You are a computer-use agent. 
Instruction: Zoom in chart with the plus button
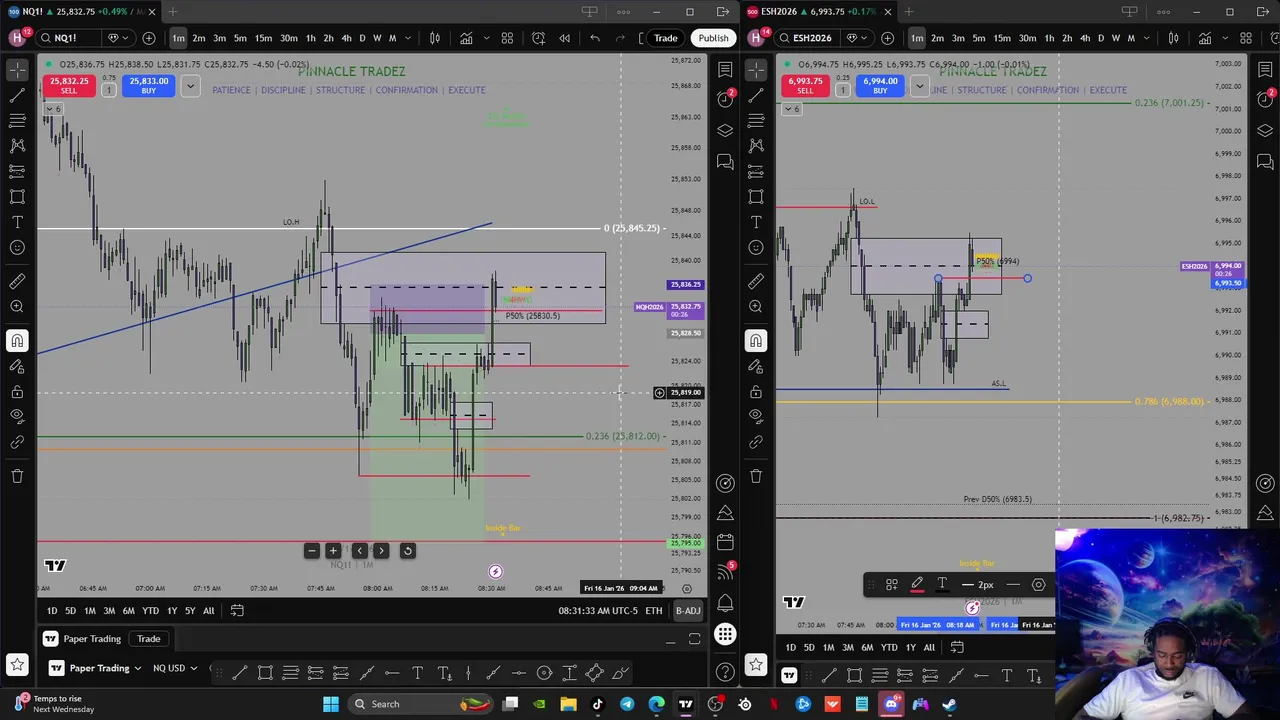coord(333,551)
